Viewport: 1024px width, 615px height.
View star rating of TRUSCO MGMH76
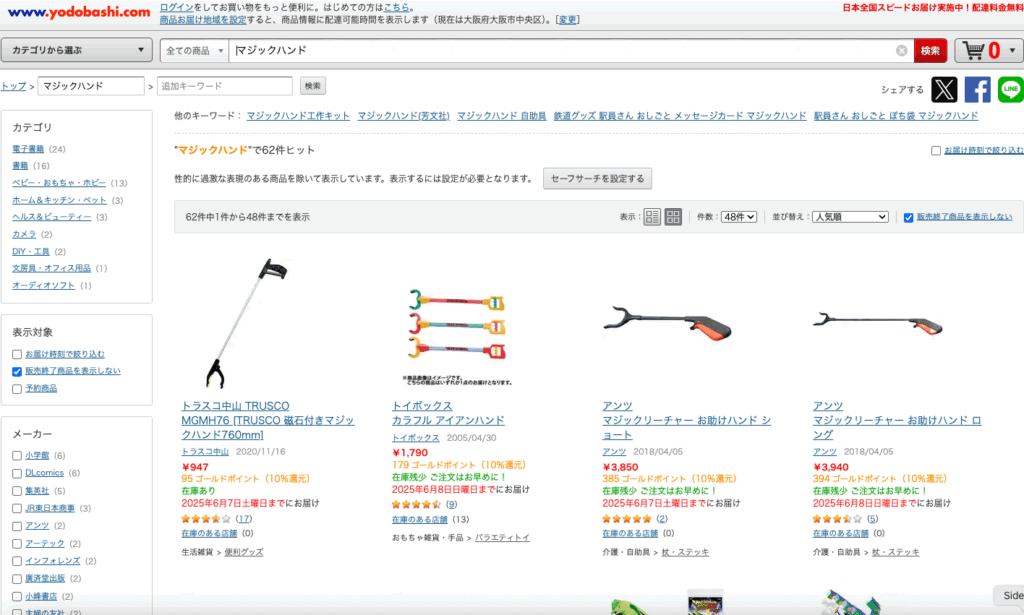click(206, 519)
